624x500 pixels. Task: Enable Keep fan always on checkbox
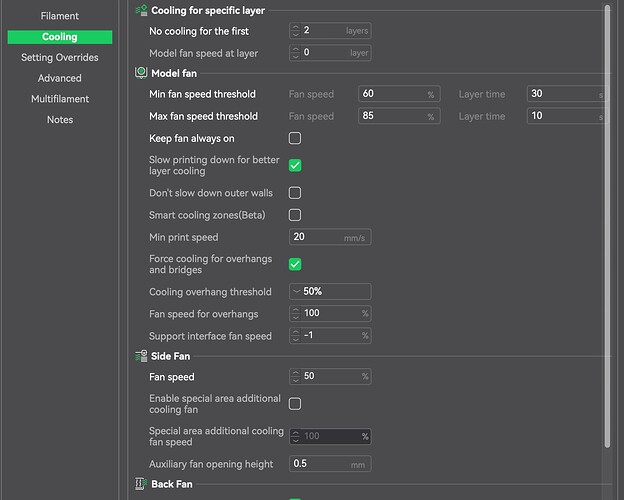coord(295,138)
